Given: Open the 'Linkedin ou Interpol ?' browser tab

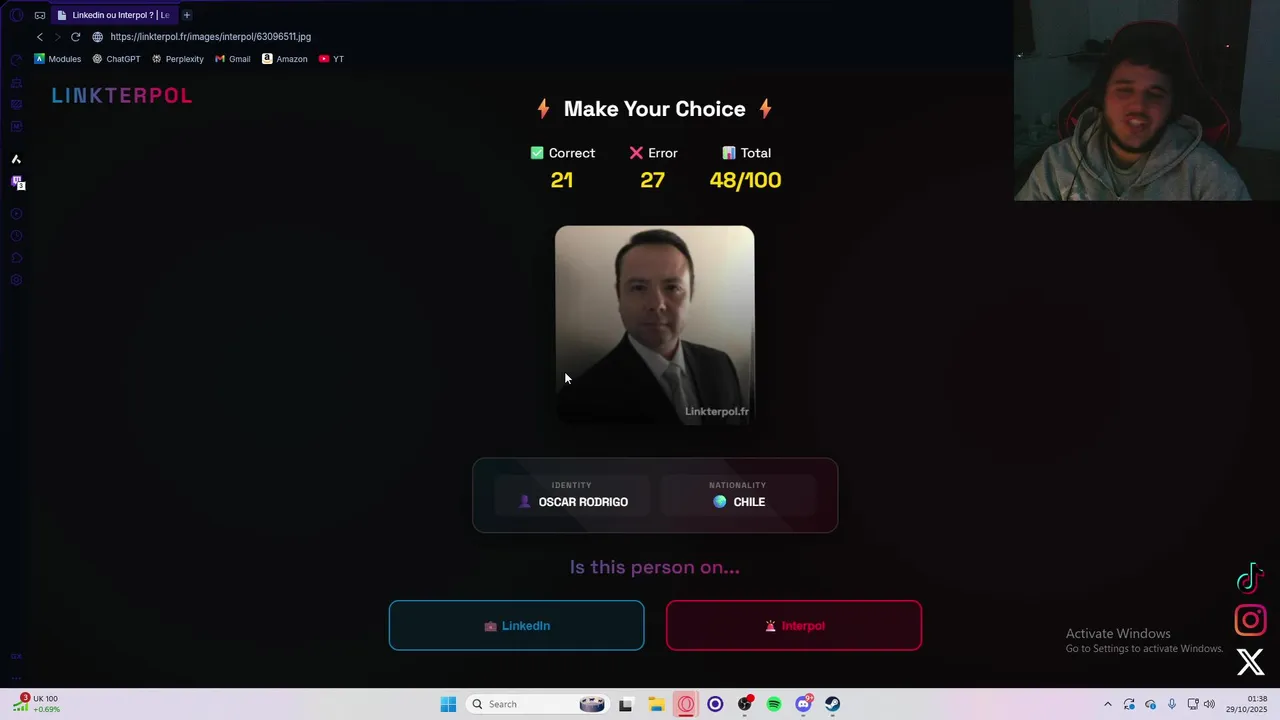Looking at the screenshot, I should click(x=114, y=15).
